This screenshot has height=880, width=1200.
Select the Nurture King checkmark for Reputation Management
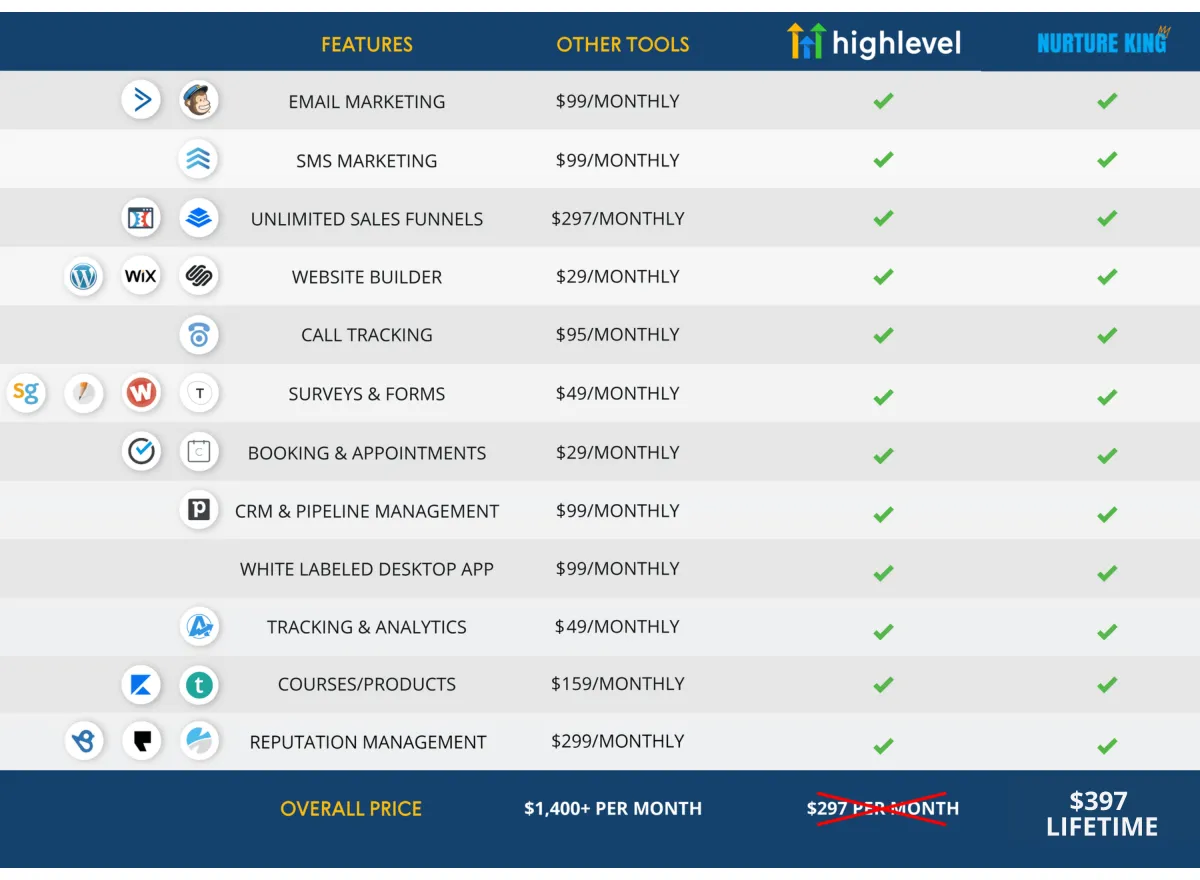(x=1107, y=745)
